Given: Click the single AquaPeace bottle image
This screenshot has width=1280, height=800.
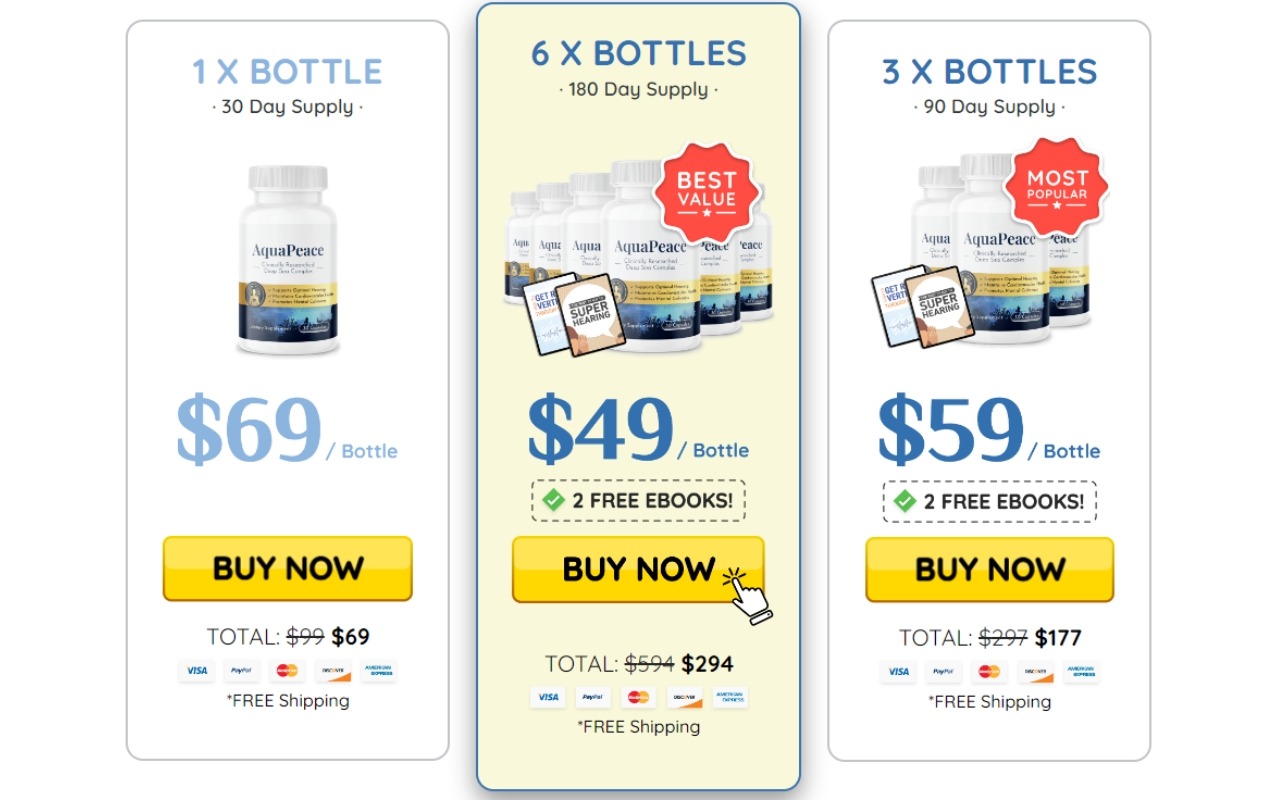Looking at the screenshot, I should (x=288, y=260).
